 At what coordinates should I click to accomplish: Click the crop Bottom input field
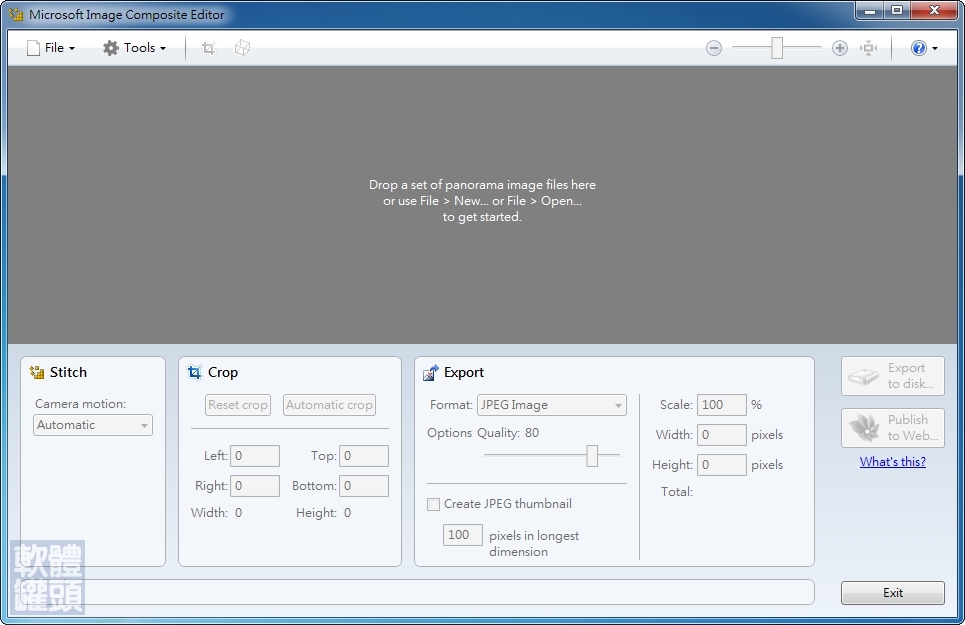[364, 486]
